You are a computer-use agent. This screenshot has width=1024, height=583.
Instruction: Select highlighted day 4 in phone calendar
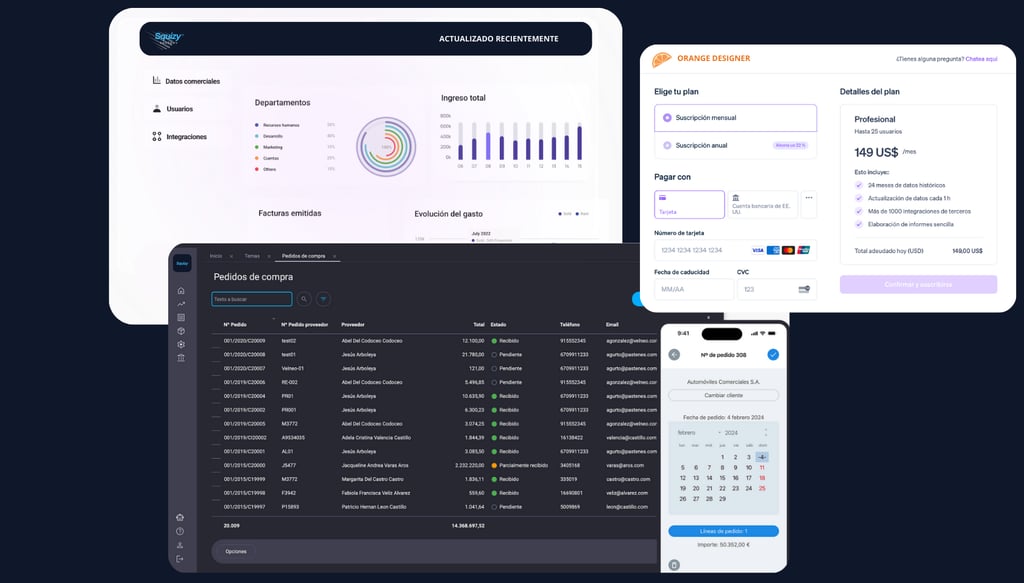(x=762, y=457)
